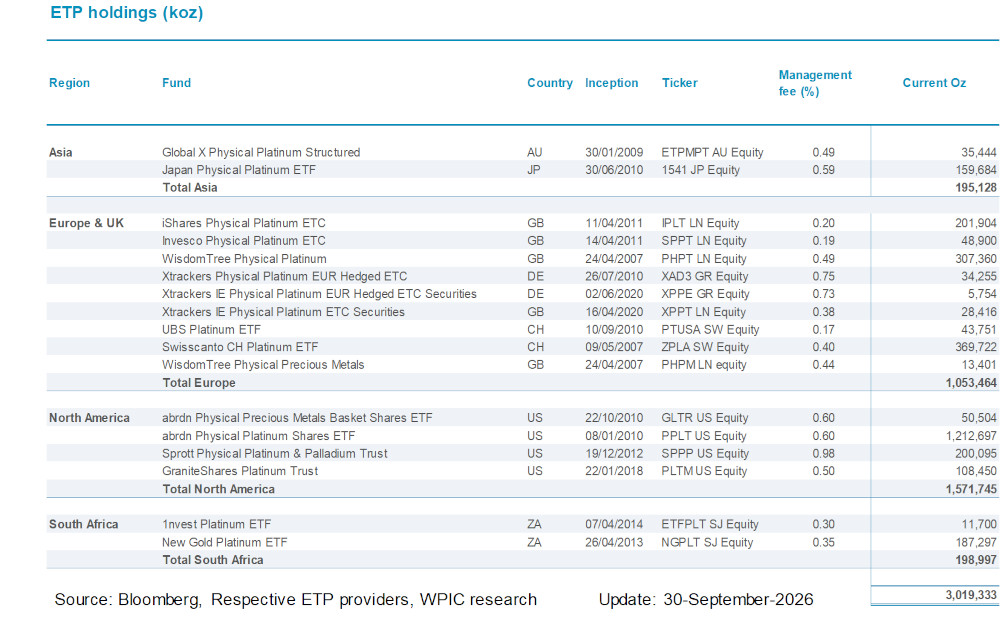Click the 'Update: 30-September-2026' text

tap(706, 600)
